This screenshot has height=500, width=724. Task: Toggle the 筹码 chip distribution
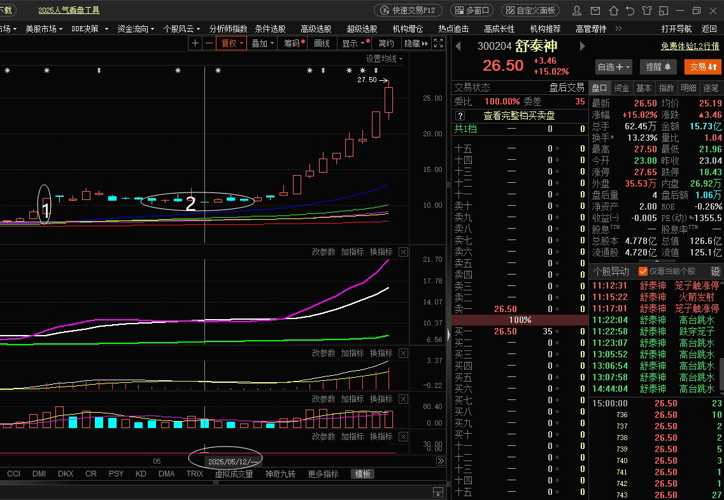coord(294,43)
